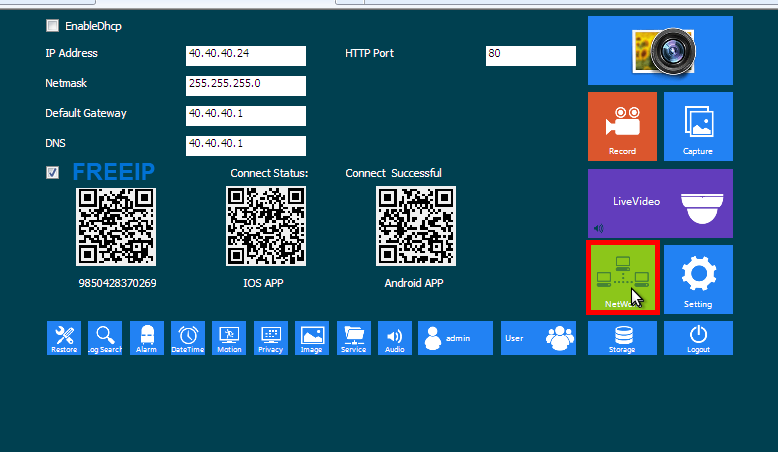Click the FREEIP logo text

tap(114, 172)
